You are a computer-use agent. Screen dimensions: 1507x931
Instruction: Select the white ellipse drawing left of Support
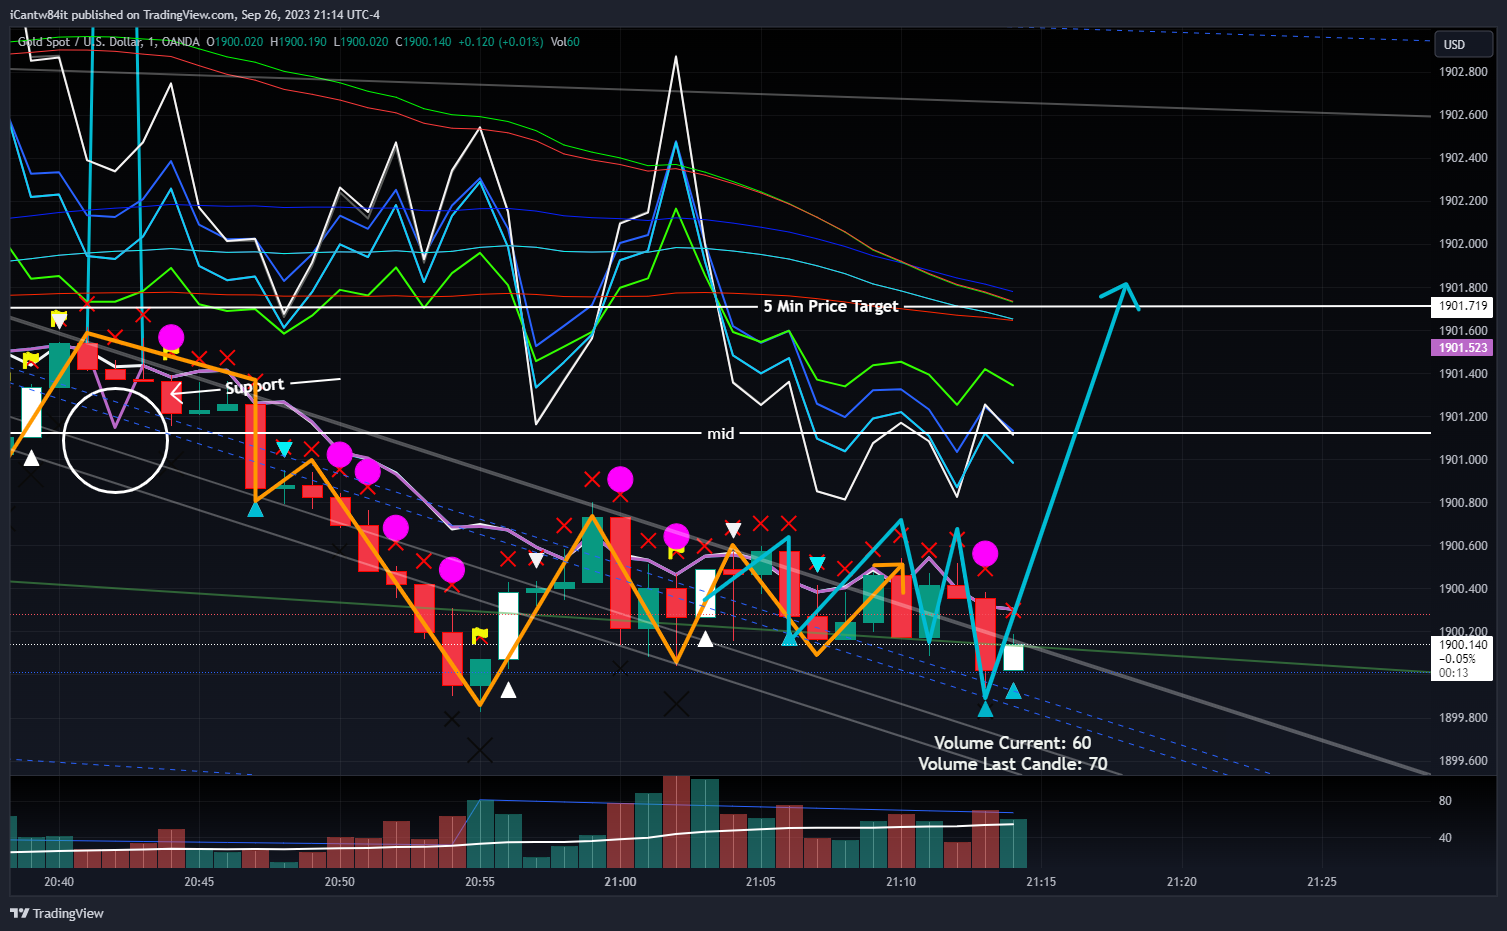(x=115, y=440)
